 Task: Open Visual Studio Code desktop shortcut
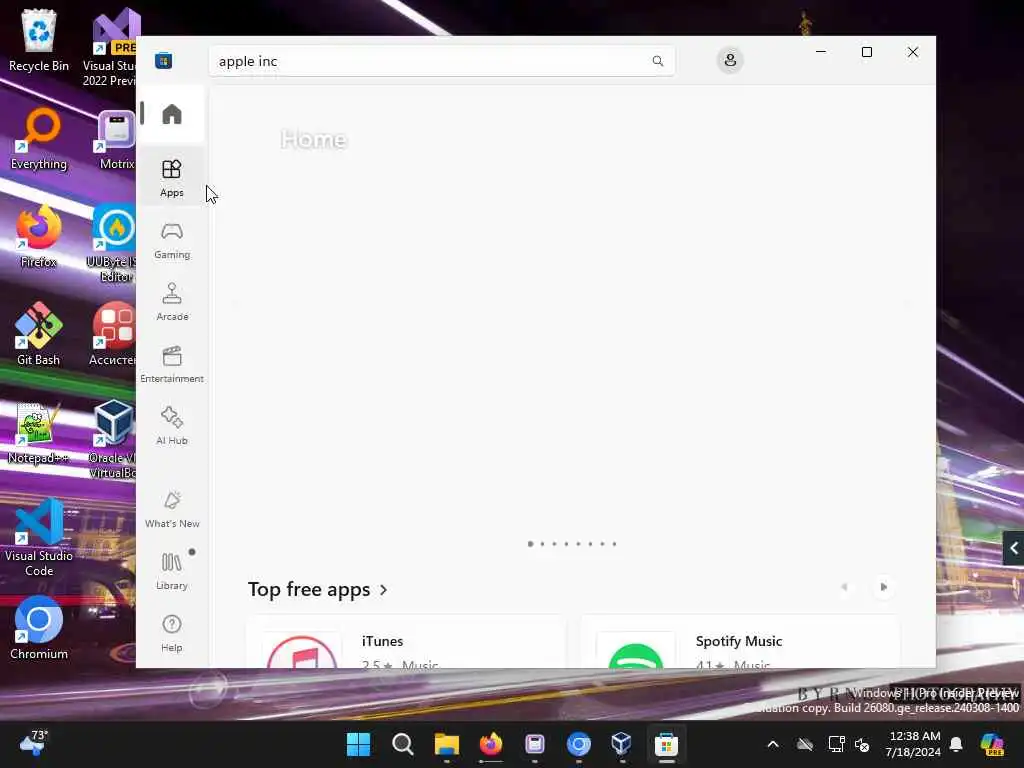click(x=39, y=537)
